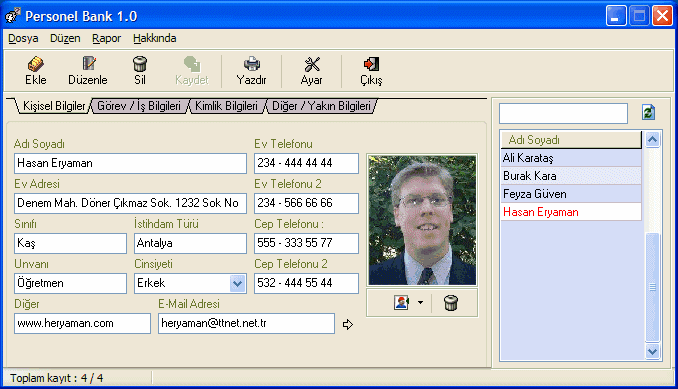Click the Ev Telefonu 2 field
Screen dimensions: 678x389
pos(306,203)
